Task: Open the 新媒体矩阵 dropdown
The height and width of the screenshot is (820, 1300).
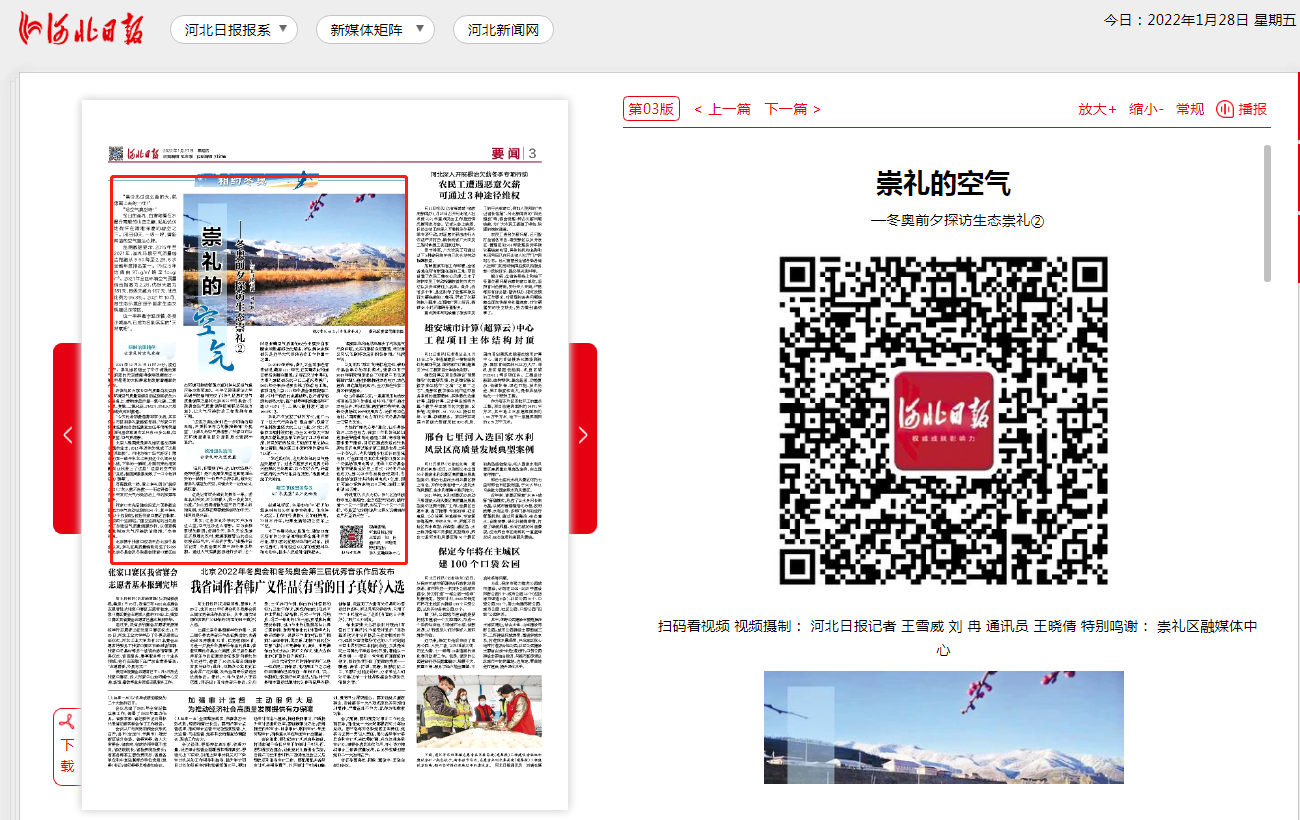Action: (375, 29)
